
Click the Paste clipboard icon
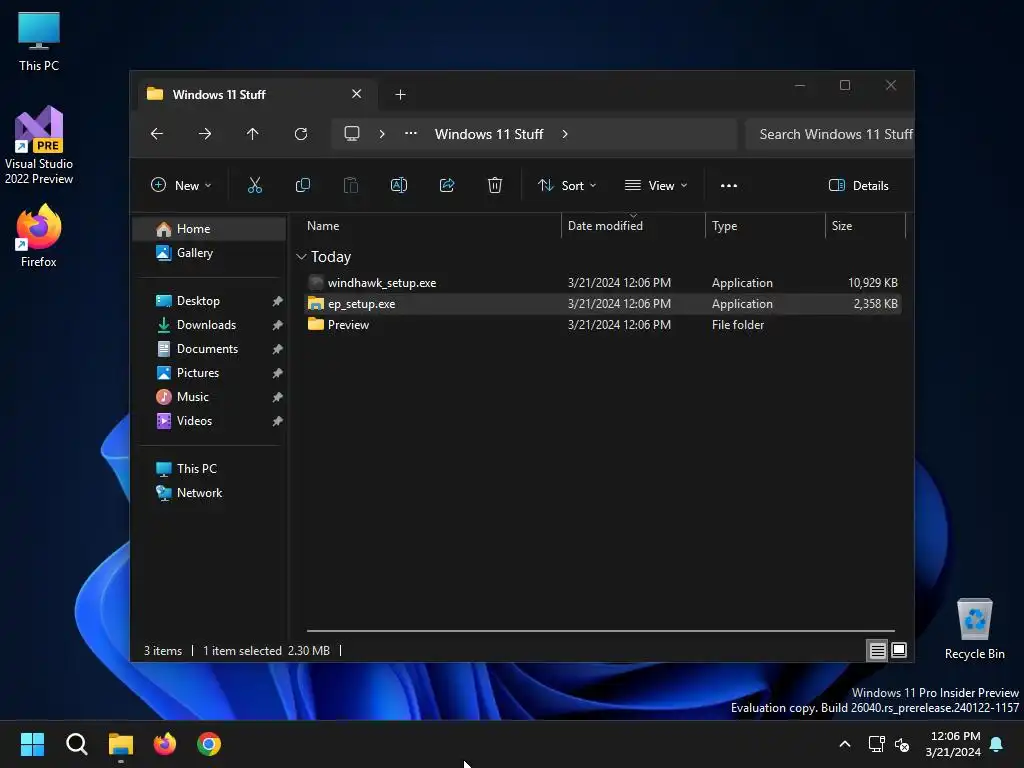click(351, 185)
